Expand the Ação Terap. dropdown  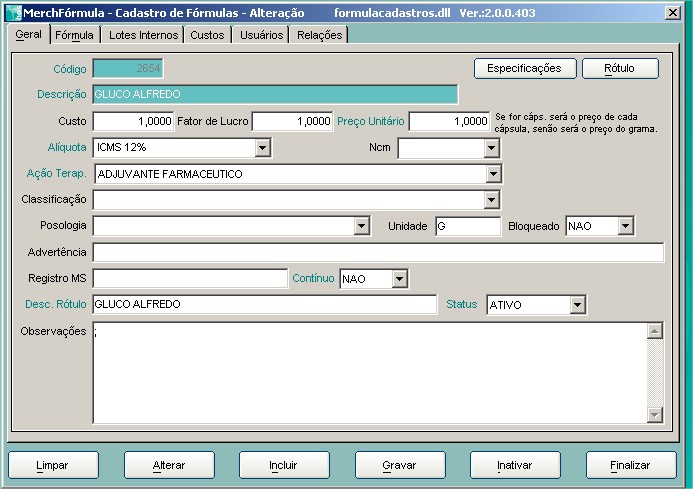coord(491,174)
